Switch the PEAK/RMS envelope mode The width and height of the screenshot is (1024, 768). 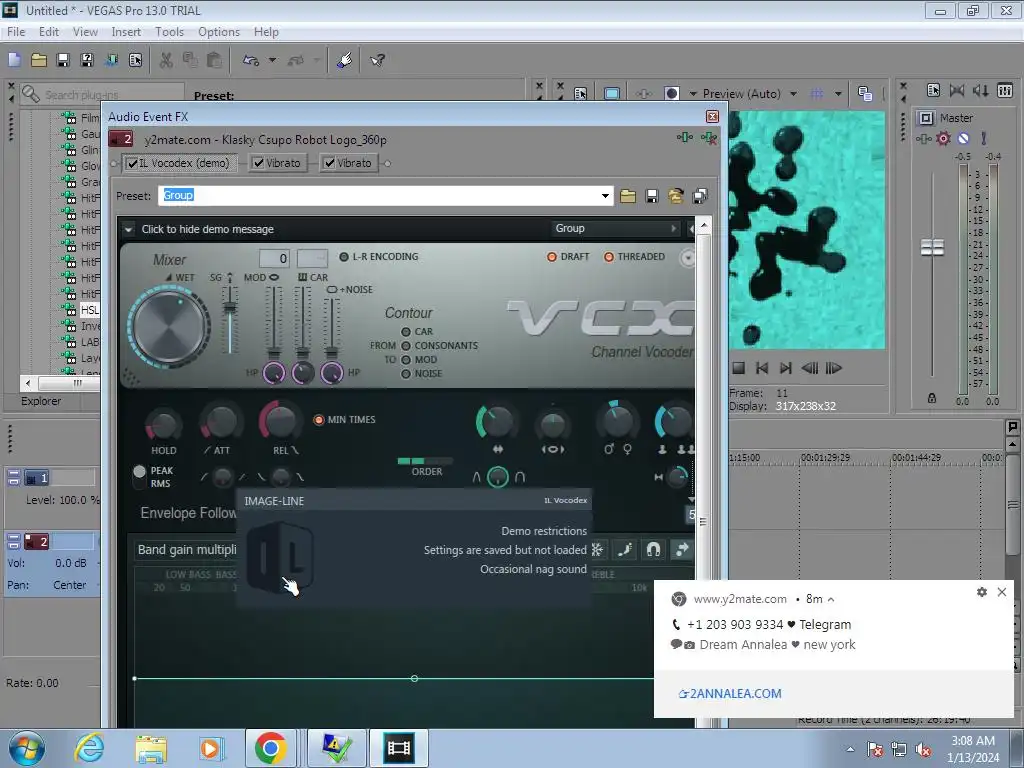(x=139, y=477)
